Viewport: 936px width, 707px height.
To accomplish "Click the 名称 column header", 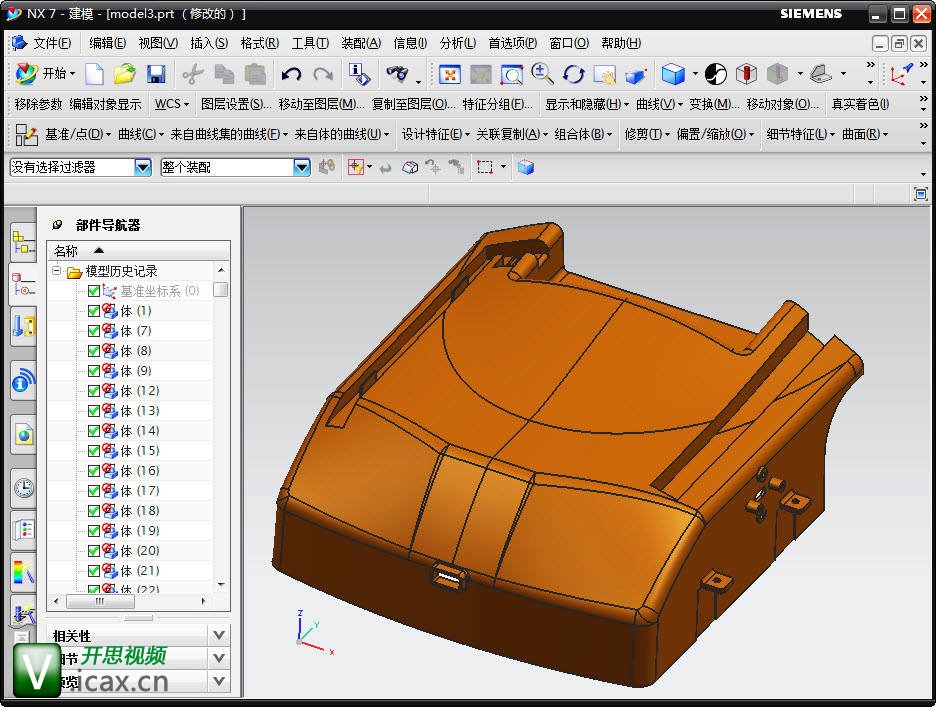I will pyautogui.click(x=66, y=251).
